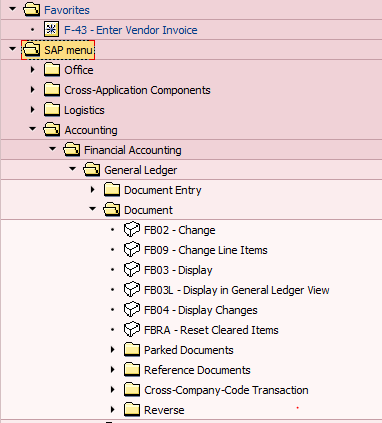Select FBRA - Reset Cleared Items text
This screenshot has height=423, width=382.
point(211,330)
